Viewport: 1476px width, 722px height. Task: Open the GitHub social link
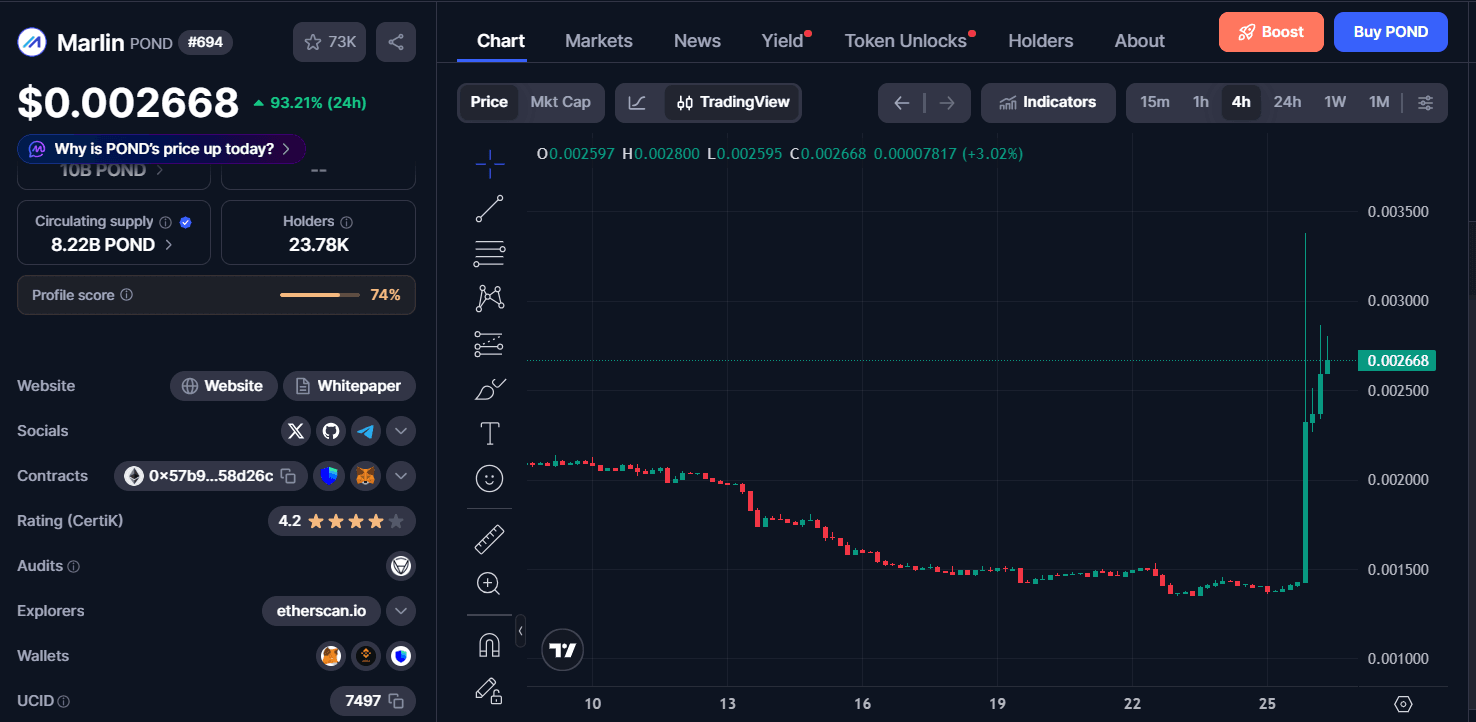click(x=331, y=431)
